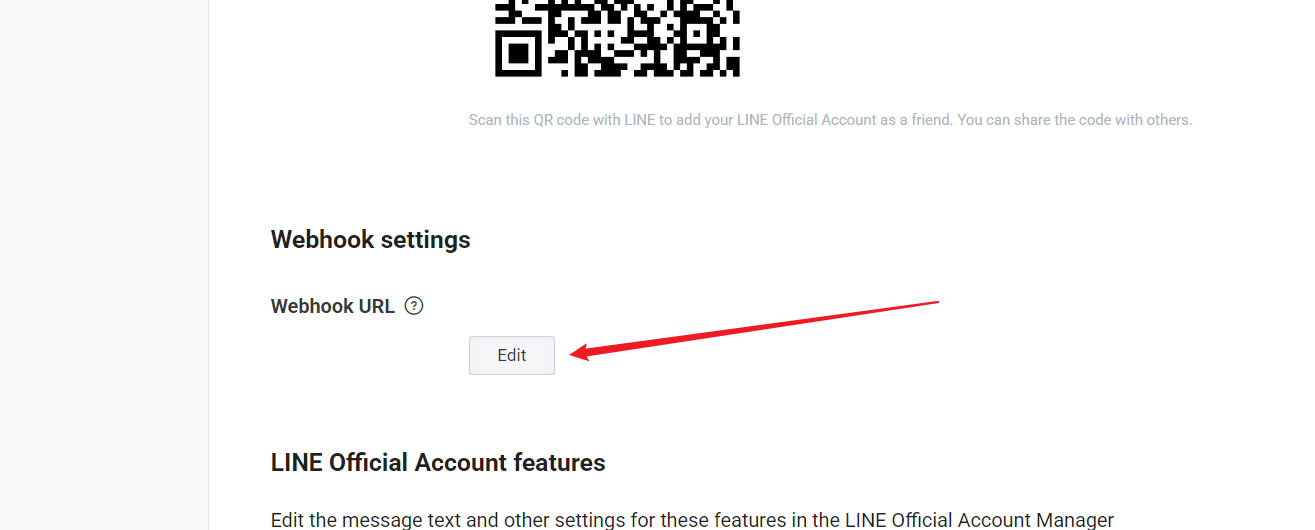Click the right edge of the QR code

737,38
